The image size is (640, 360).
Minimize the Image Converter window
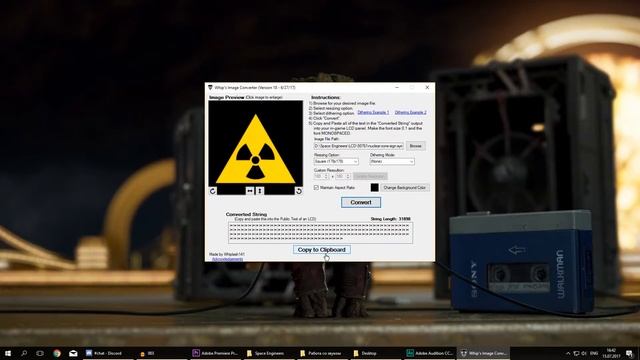(397, 87)
